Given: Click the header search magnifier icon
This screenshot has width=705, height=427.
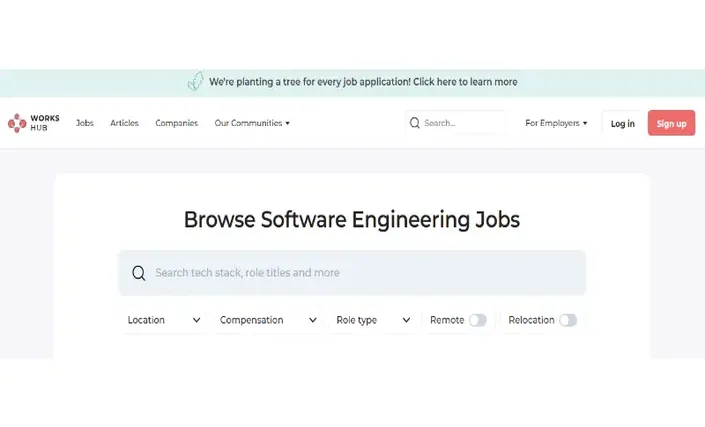Looking at the screenshot, I should pyautogui.click(x=415, y=123).
